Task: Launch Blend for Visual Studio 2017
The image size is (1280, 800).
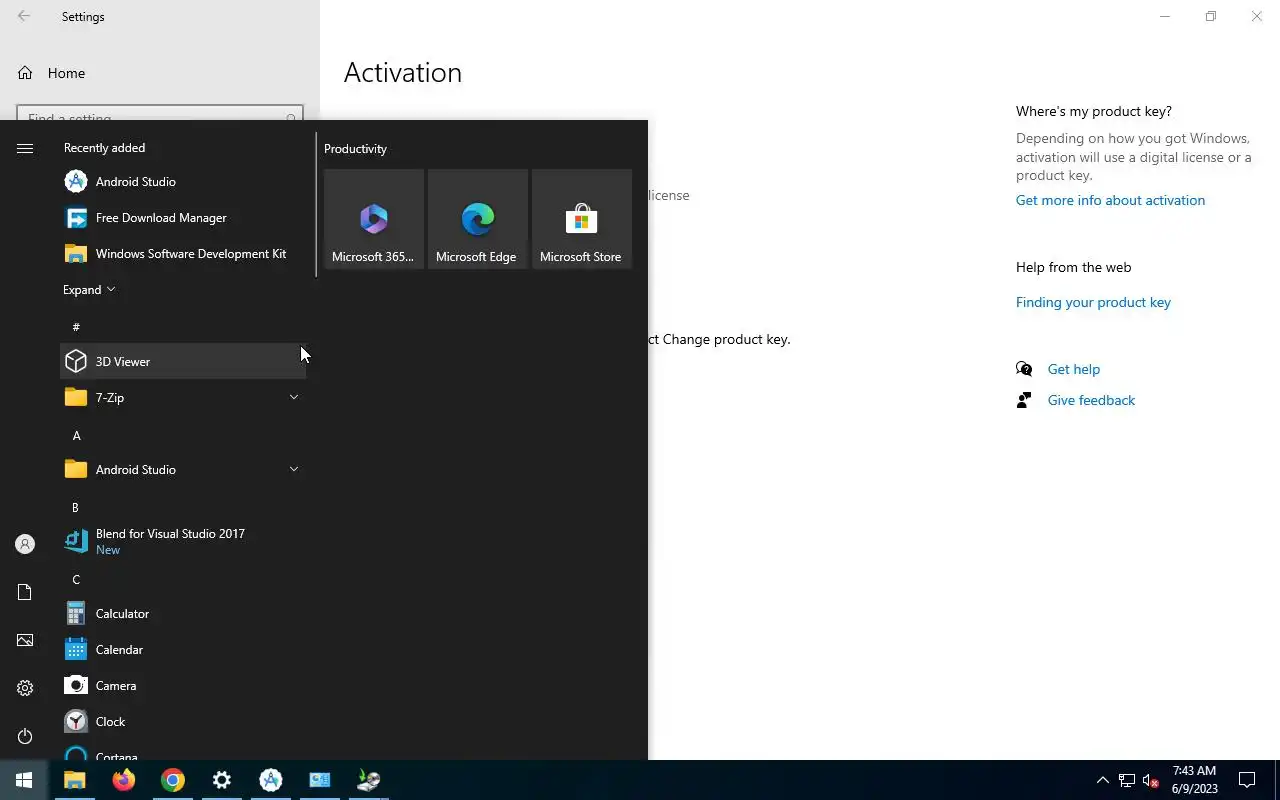Action: (183, 542)
